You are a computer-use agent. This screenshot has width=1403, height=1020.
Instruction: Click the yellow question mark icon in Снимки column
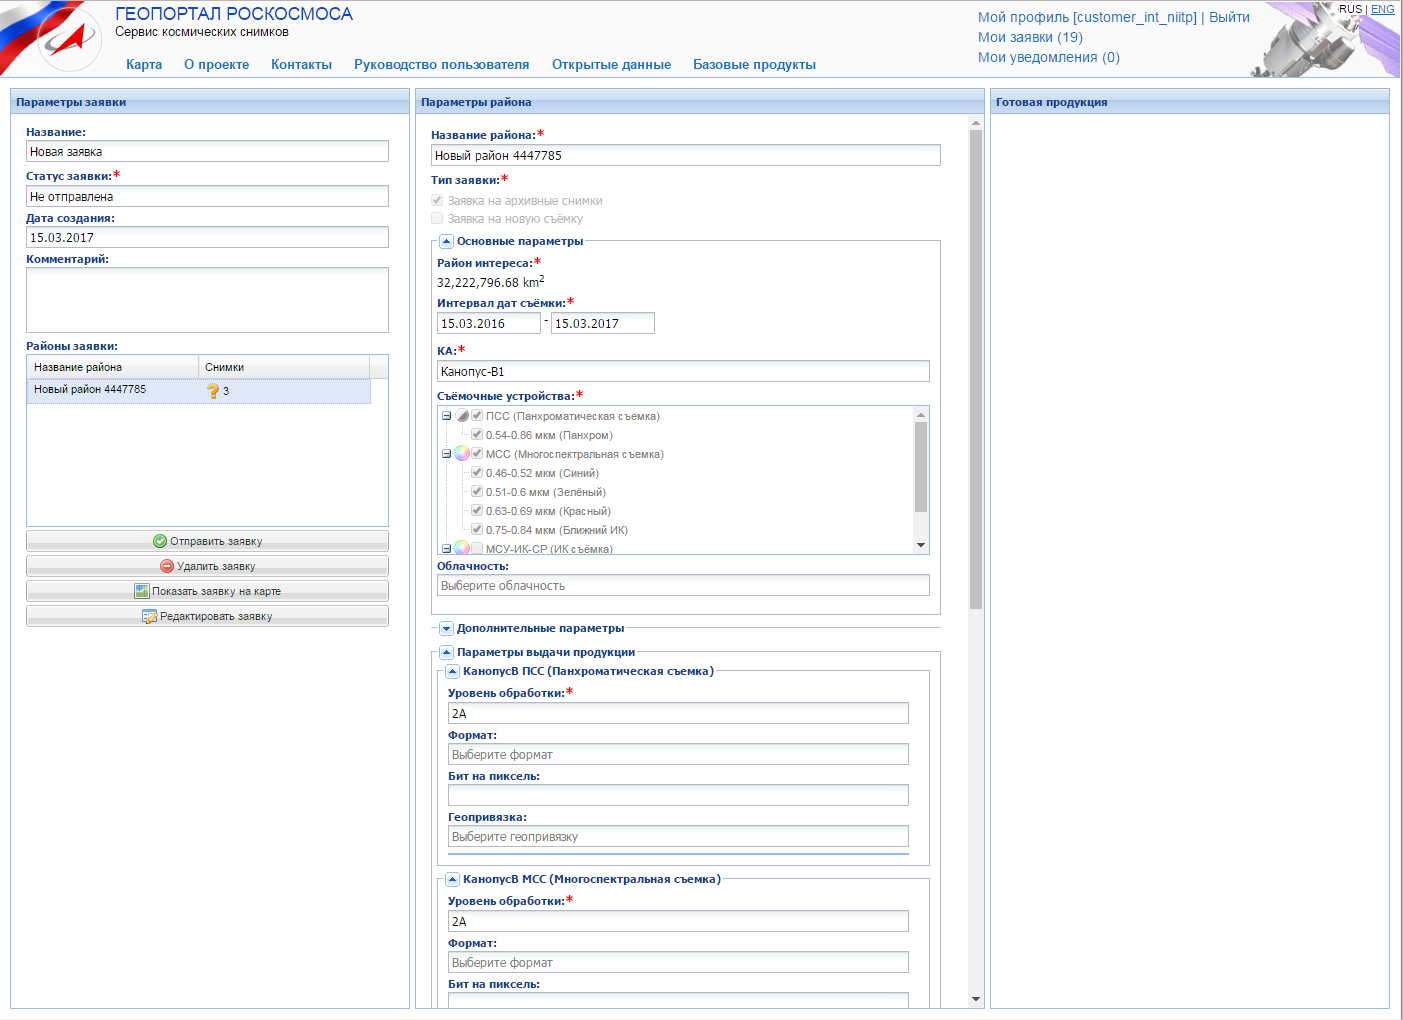point(213,391)
